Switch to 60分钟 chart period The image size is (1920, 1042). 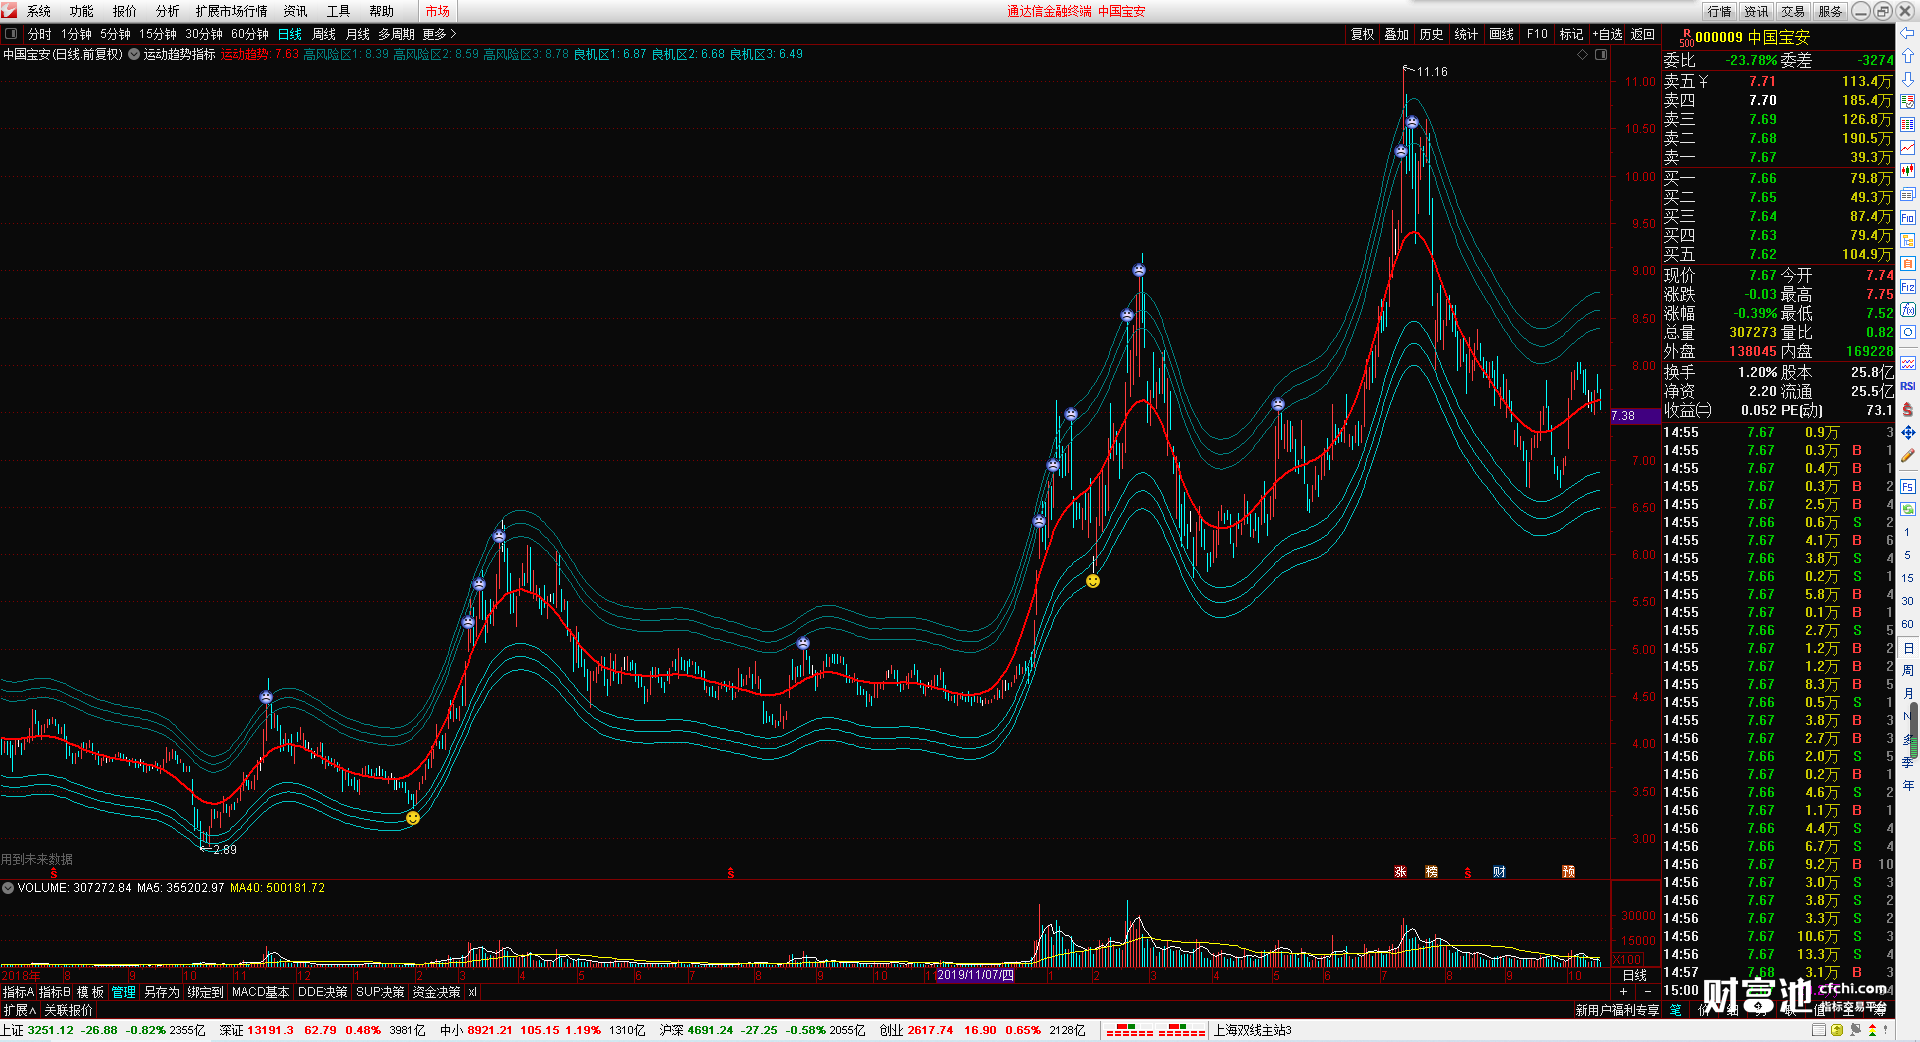250,34
